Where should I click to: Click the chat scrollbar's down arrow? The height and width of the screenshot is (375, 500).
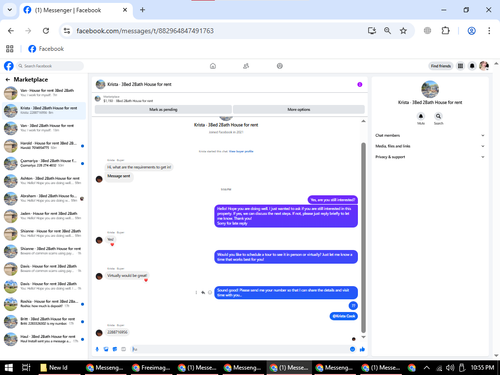click(x=363, y=337)
